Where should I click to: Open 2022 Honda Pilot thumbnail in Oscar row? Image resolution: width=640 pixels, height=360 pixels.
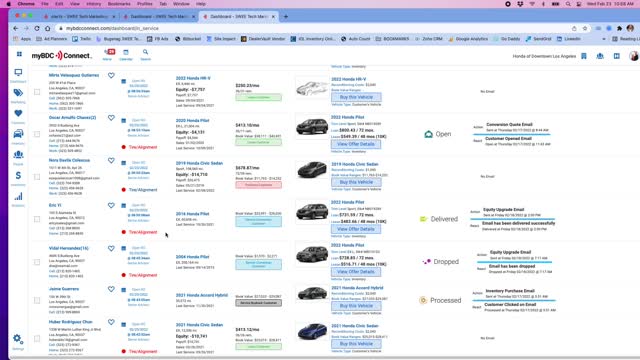pyautogui.click(x=312, y=127)
